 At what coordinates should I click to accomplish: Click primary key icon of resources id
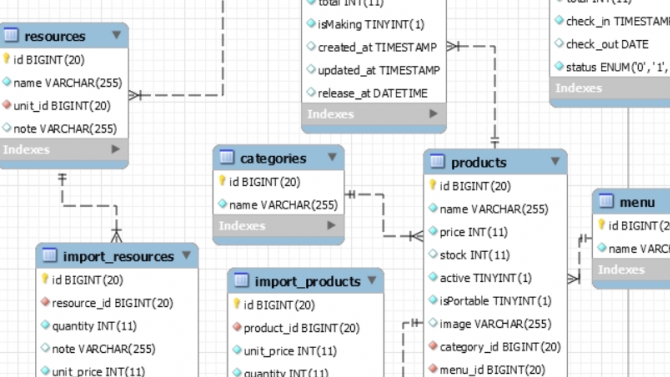pos(6,59)
